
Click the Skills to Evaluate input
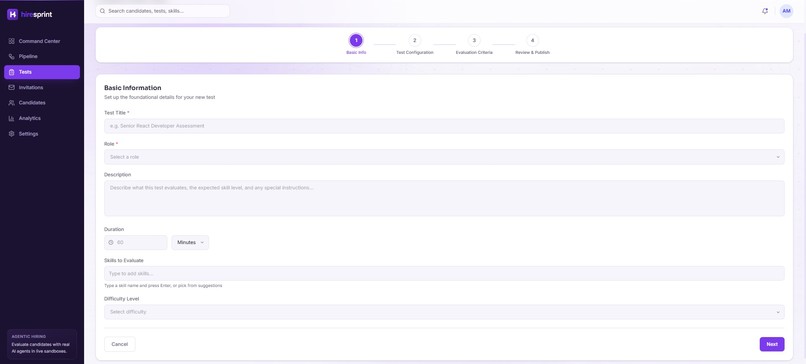(x=444, y=274)
